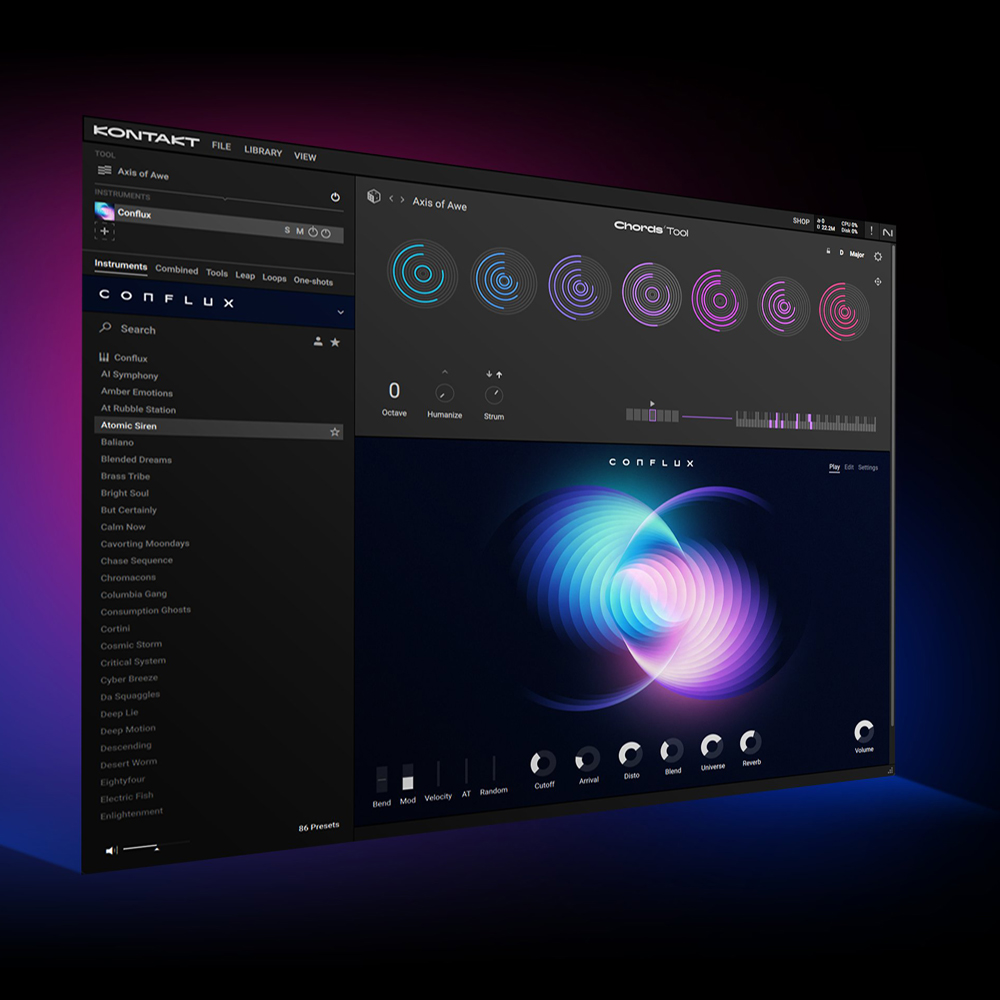Click the strum up arrow

pos(499,375)
